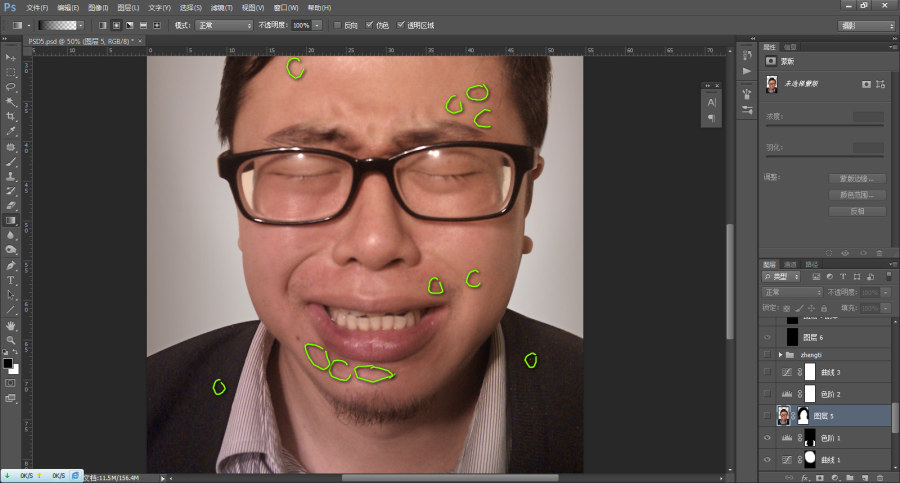This screenshot has width=900, height=483.
Task: Select the Zoom tool
Action: (10, 340)
